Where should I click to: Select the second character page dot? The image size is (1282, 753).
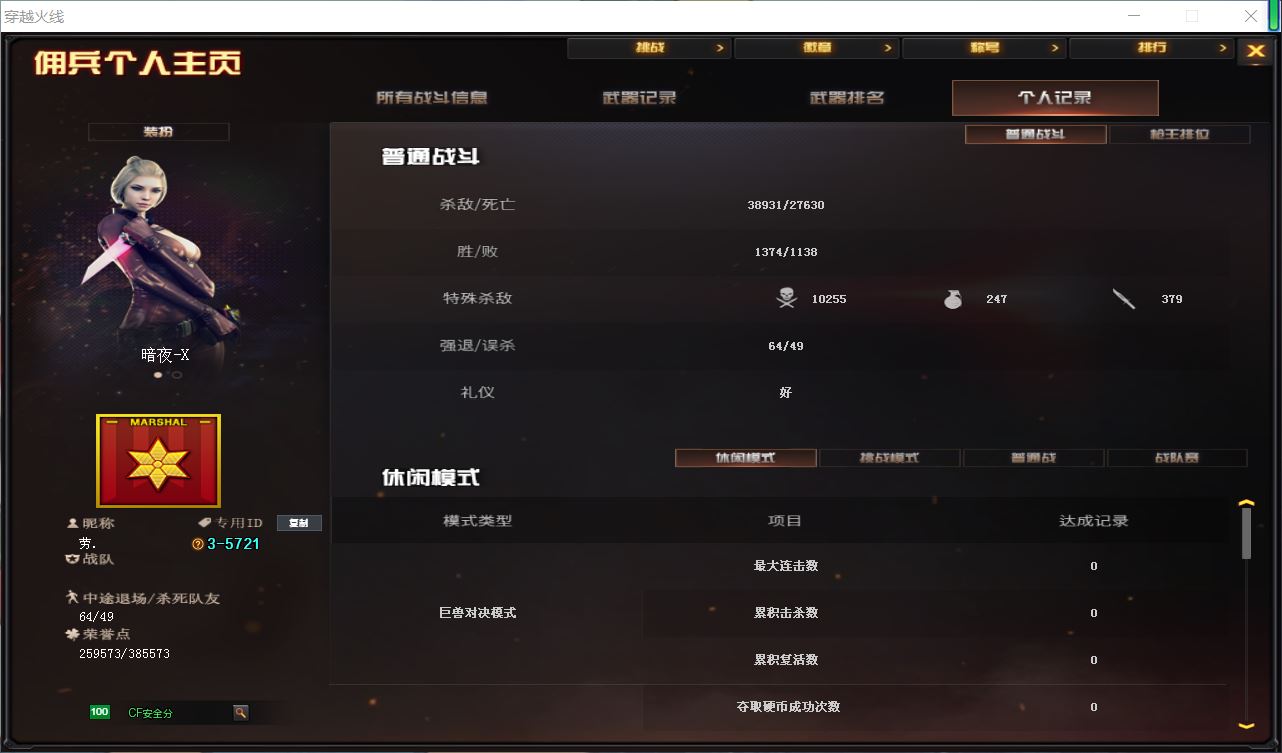177,376
